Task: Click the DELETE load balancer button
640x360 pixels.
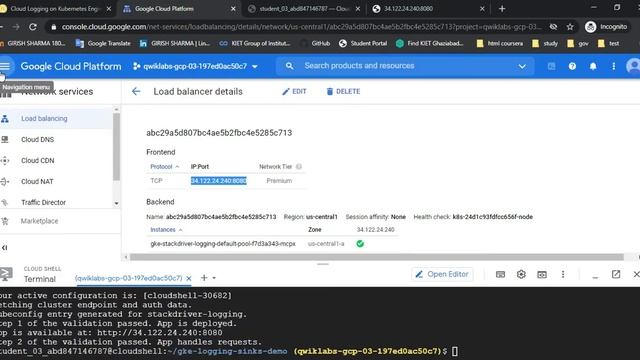Action: coord(343,91)
